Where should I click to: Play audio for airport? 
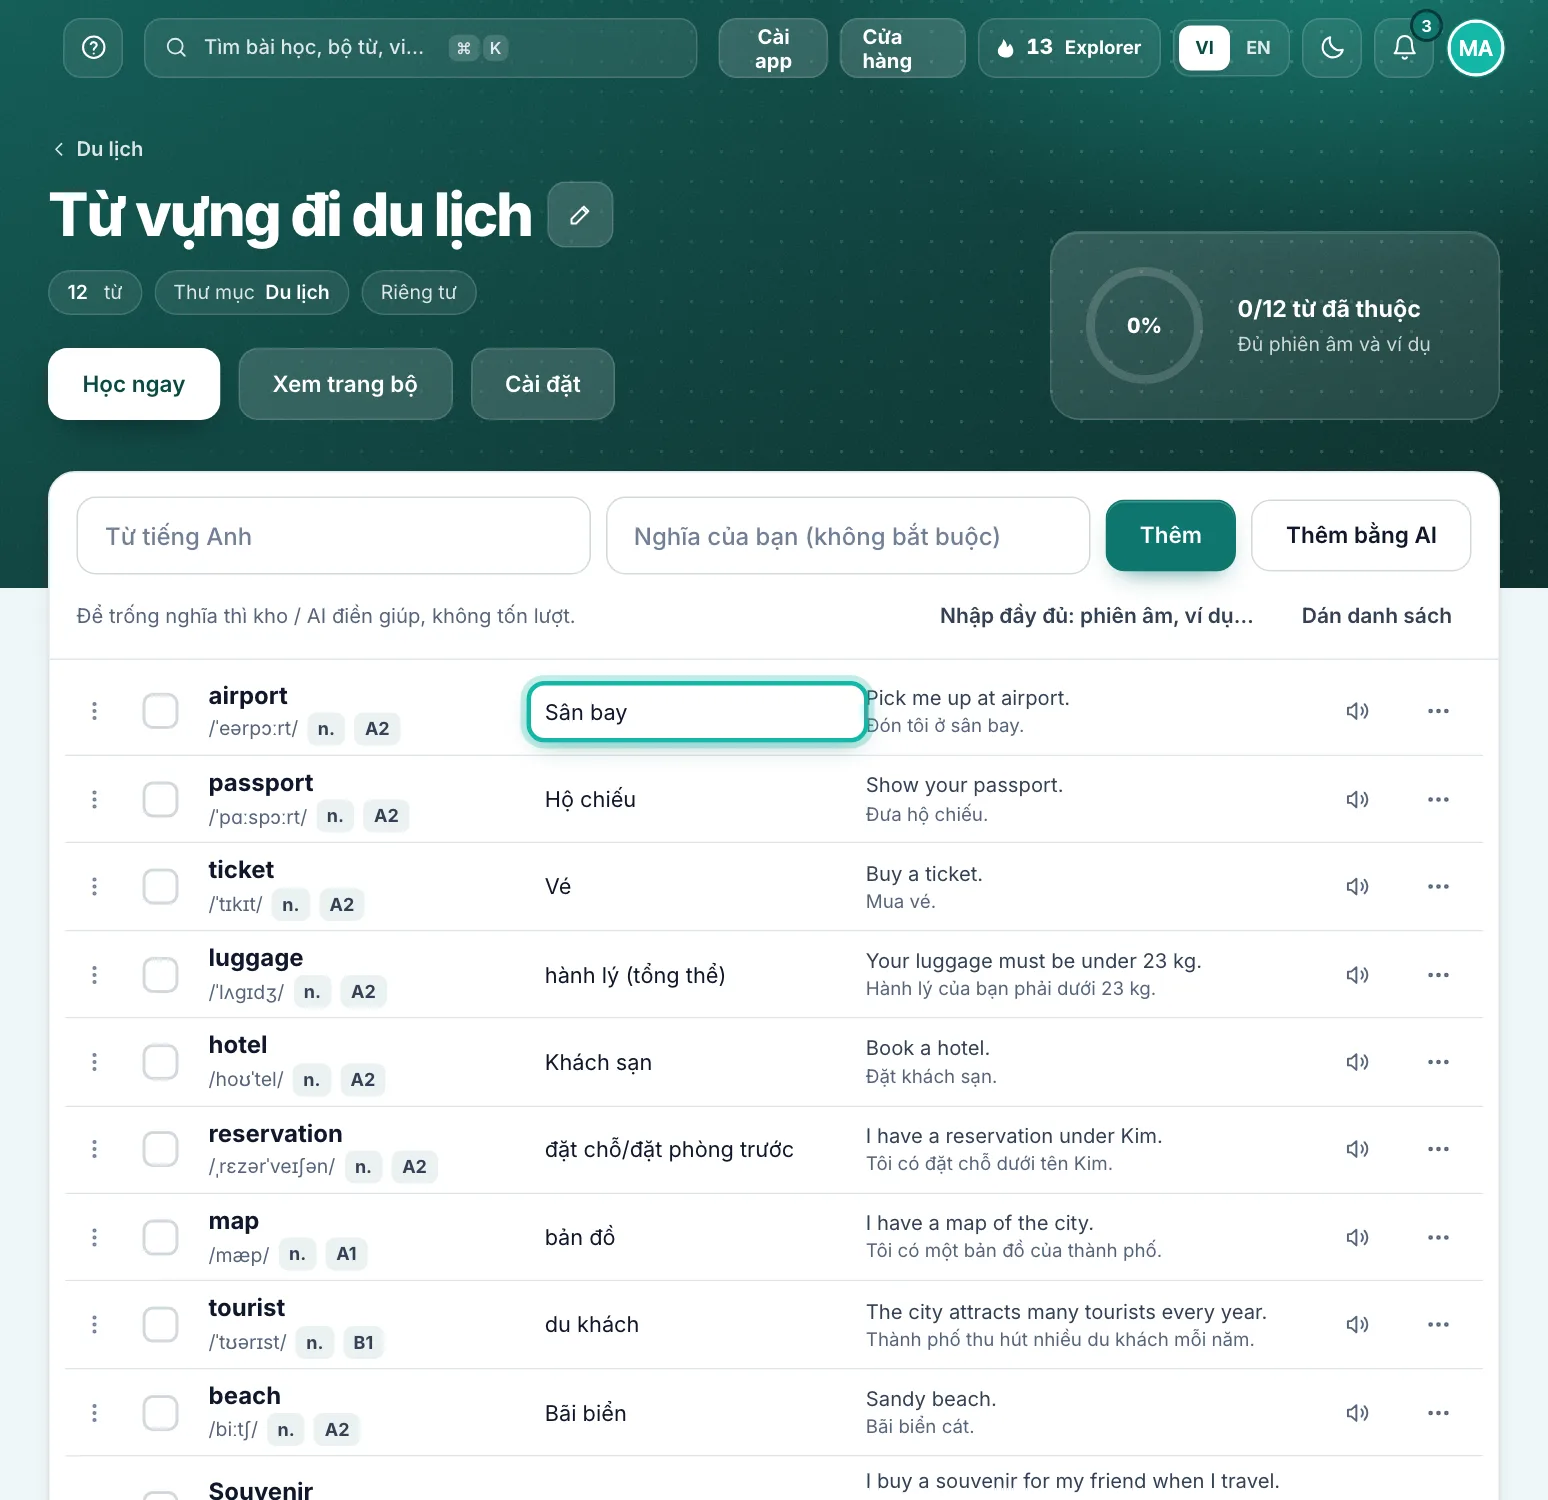point(1357,711)
